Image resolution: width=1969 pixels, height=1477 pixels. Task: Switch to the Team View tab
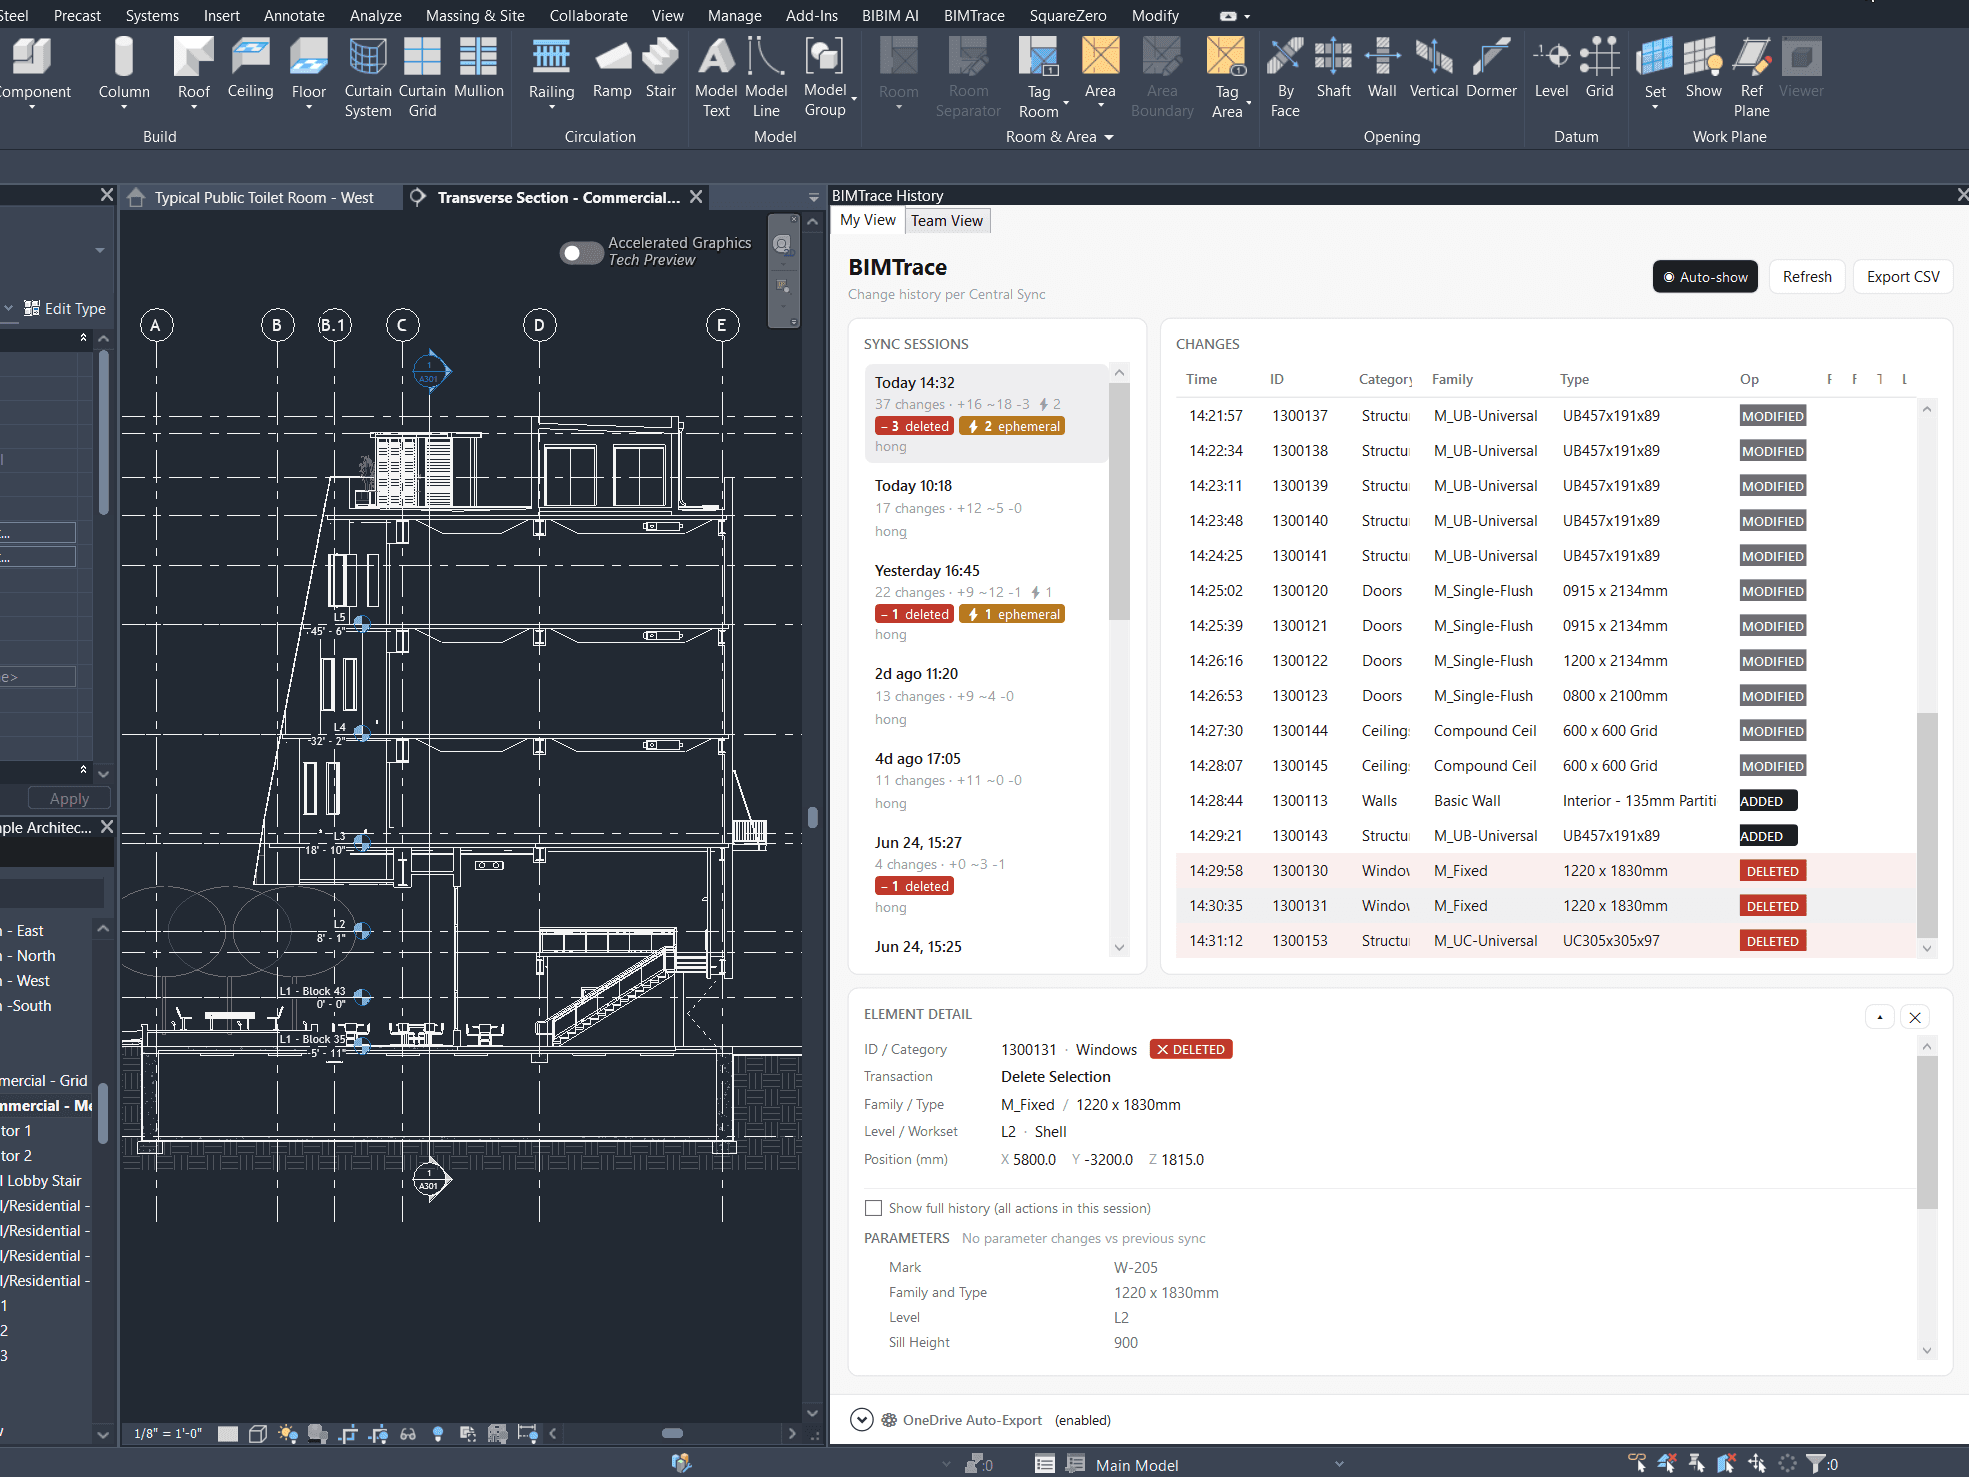coord(946,221)
